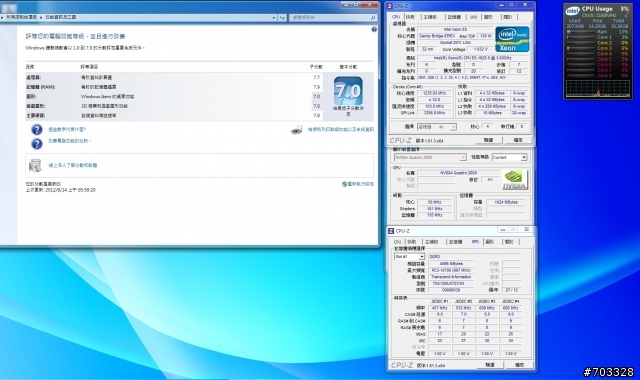Click the question-mark icon beside the score-meaning link

(x=37, y=130)
